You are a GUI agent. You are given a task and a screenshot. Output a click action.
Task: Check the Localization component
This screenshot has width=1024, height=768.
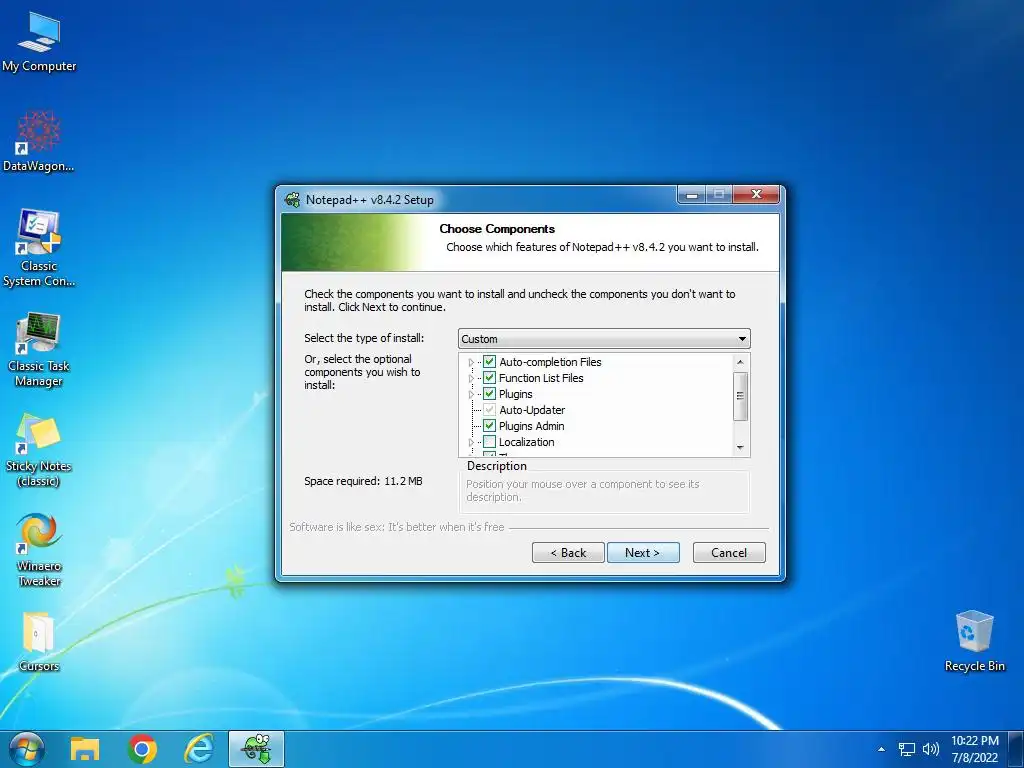pos(489,442)
